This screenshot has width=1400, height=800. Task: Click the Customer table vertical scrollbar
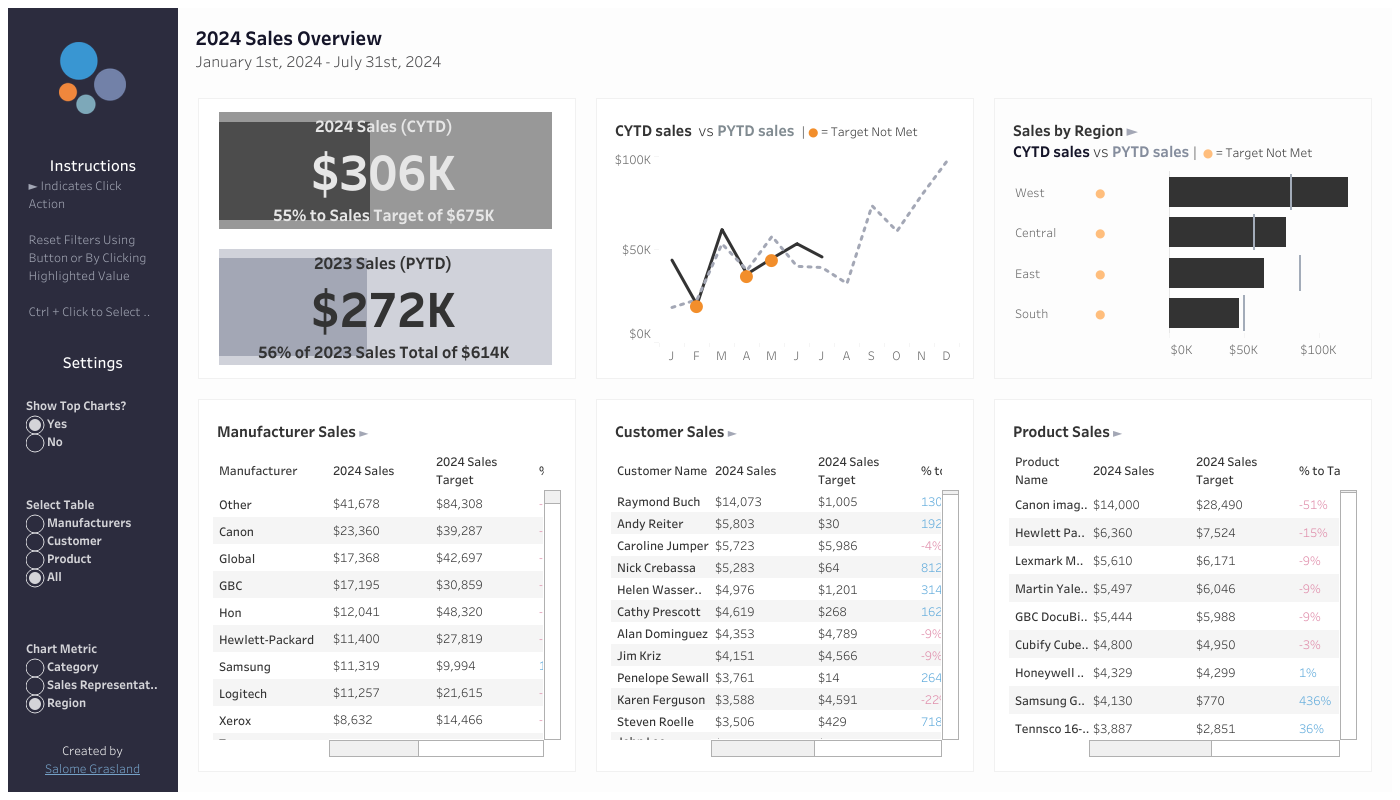point(950,615)
